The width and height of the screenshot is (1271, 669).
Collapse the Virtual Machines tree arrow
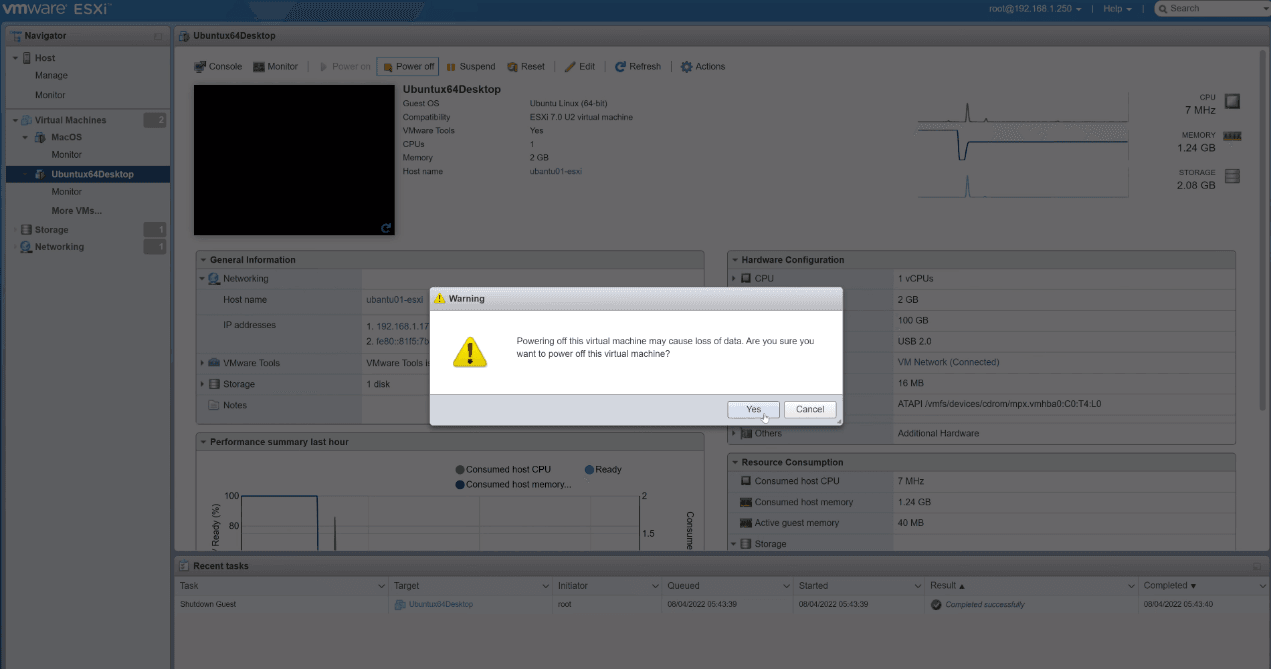[x=15, y=120]
